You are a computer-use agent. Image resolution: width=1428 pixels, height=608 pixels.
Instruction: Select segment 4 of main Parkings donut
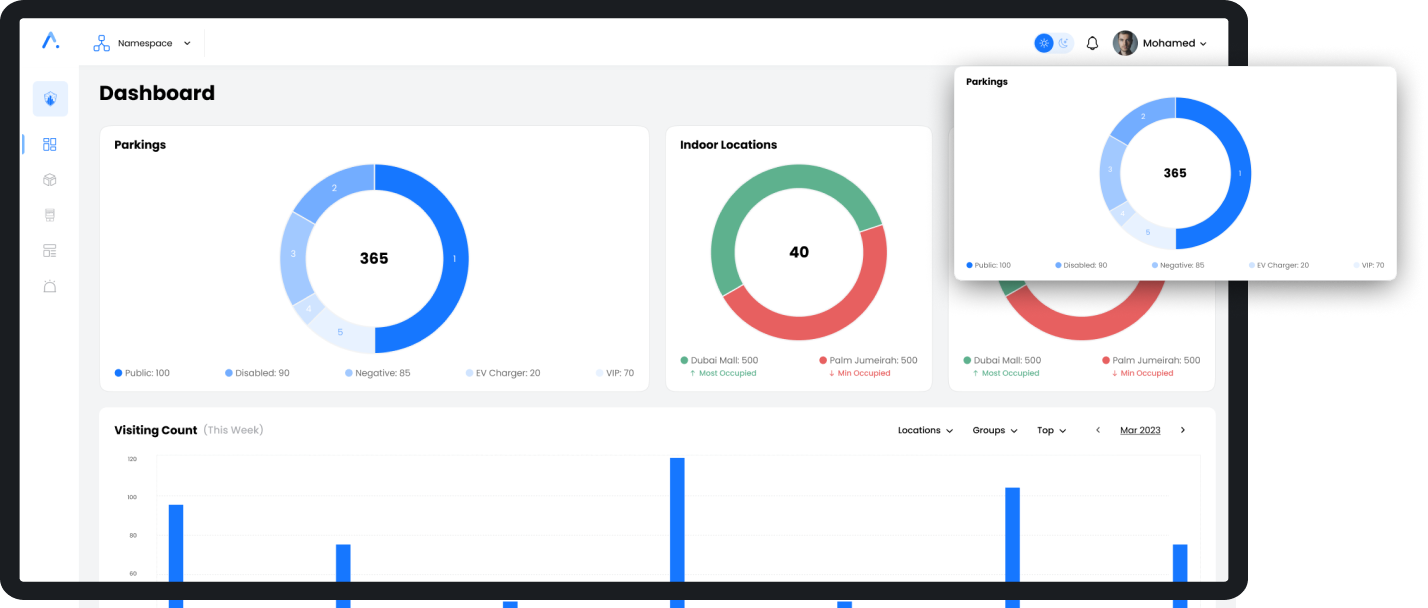tap(309, 308)
